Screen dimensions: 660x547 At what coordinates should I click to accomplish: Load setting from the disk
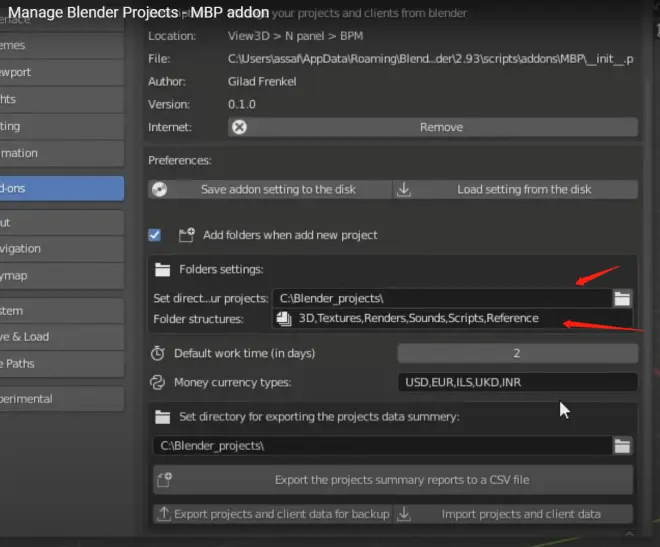pos(515,189)
